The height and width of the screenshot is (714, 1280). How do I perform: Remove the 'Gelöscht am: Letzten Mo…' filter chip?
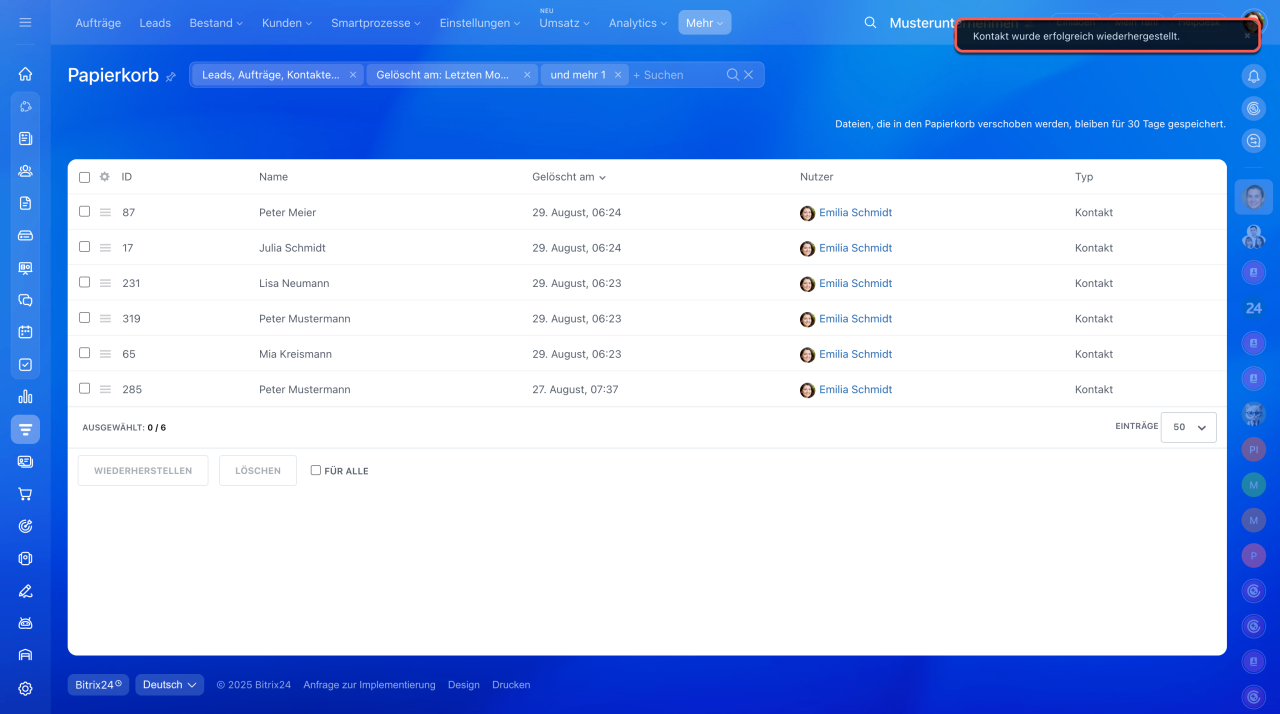point(527,75)
